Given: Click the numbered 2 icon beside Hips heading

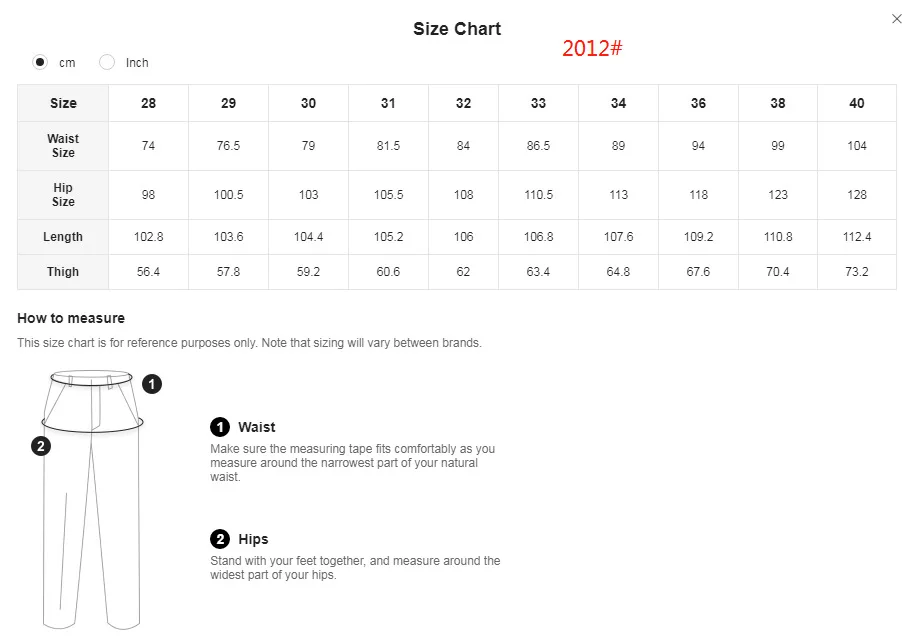Looking at the screenshot, I should pyautogui.click(x=220, y=539).
